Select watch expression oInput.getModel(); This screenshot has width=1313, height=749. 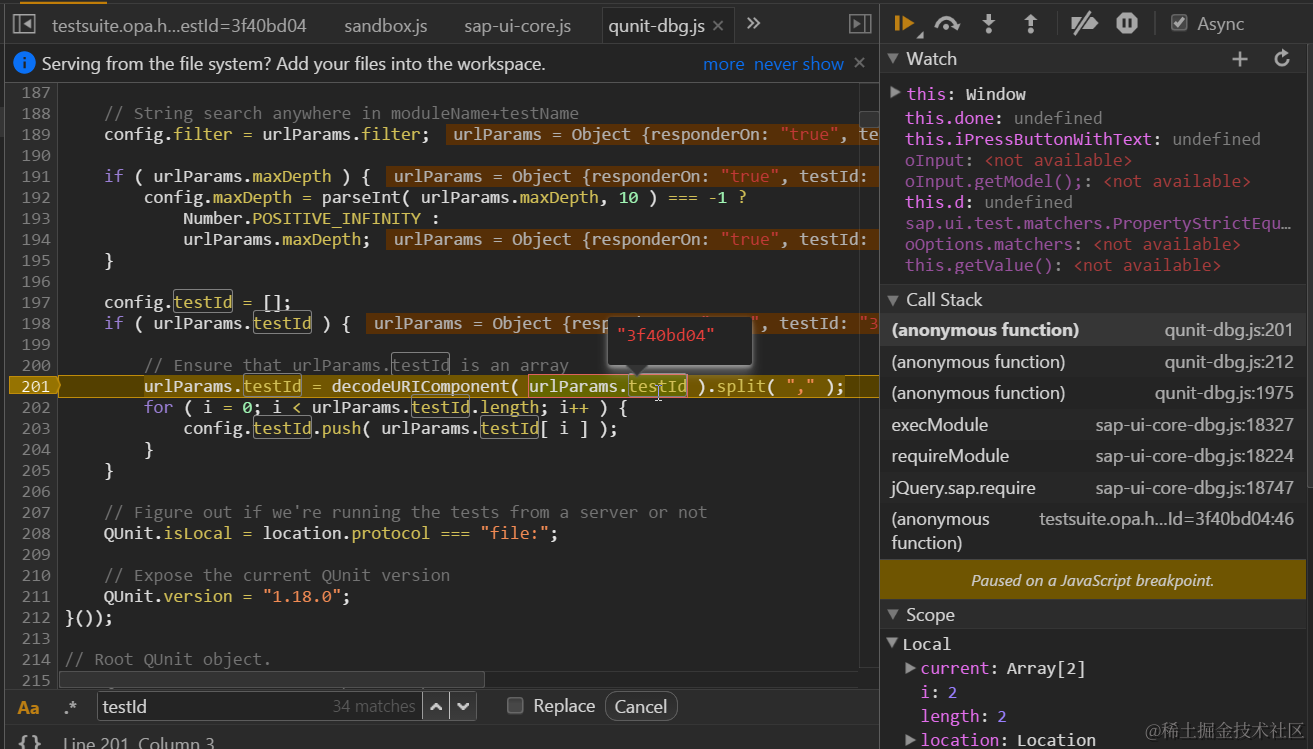pyautogui.click(x=1077, y=181)
